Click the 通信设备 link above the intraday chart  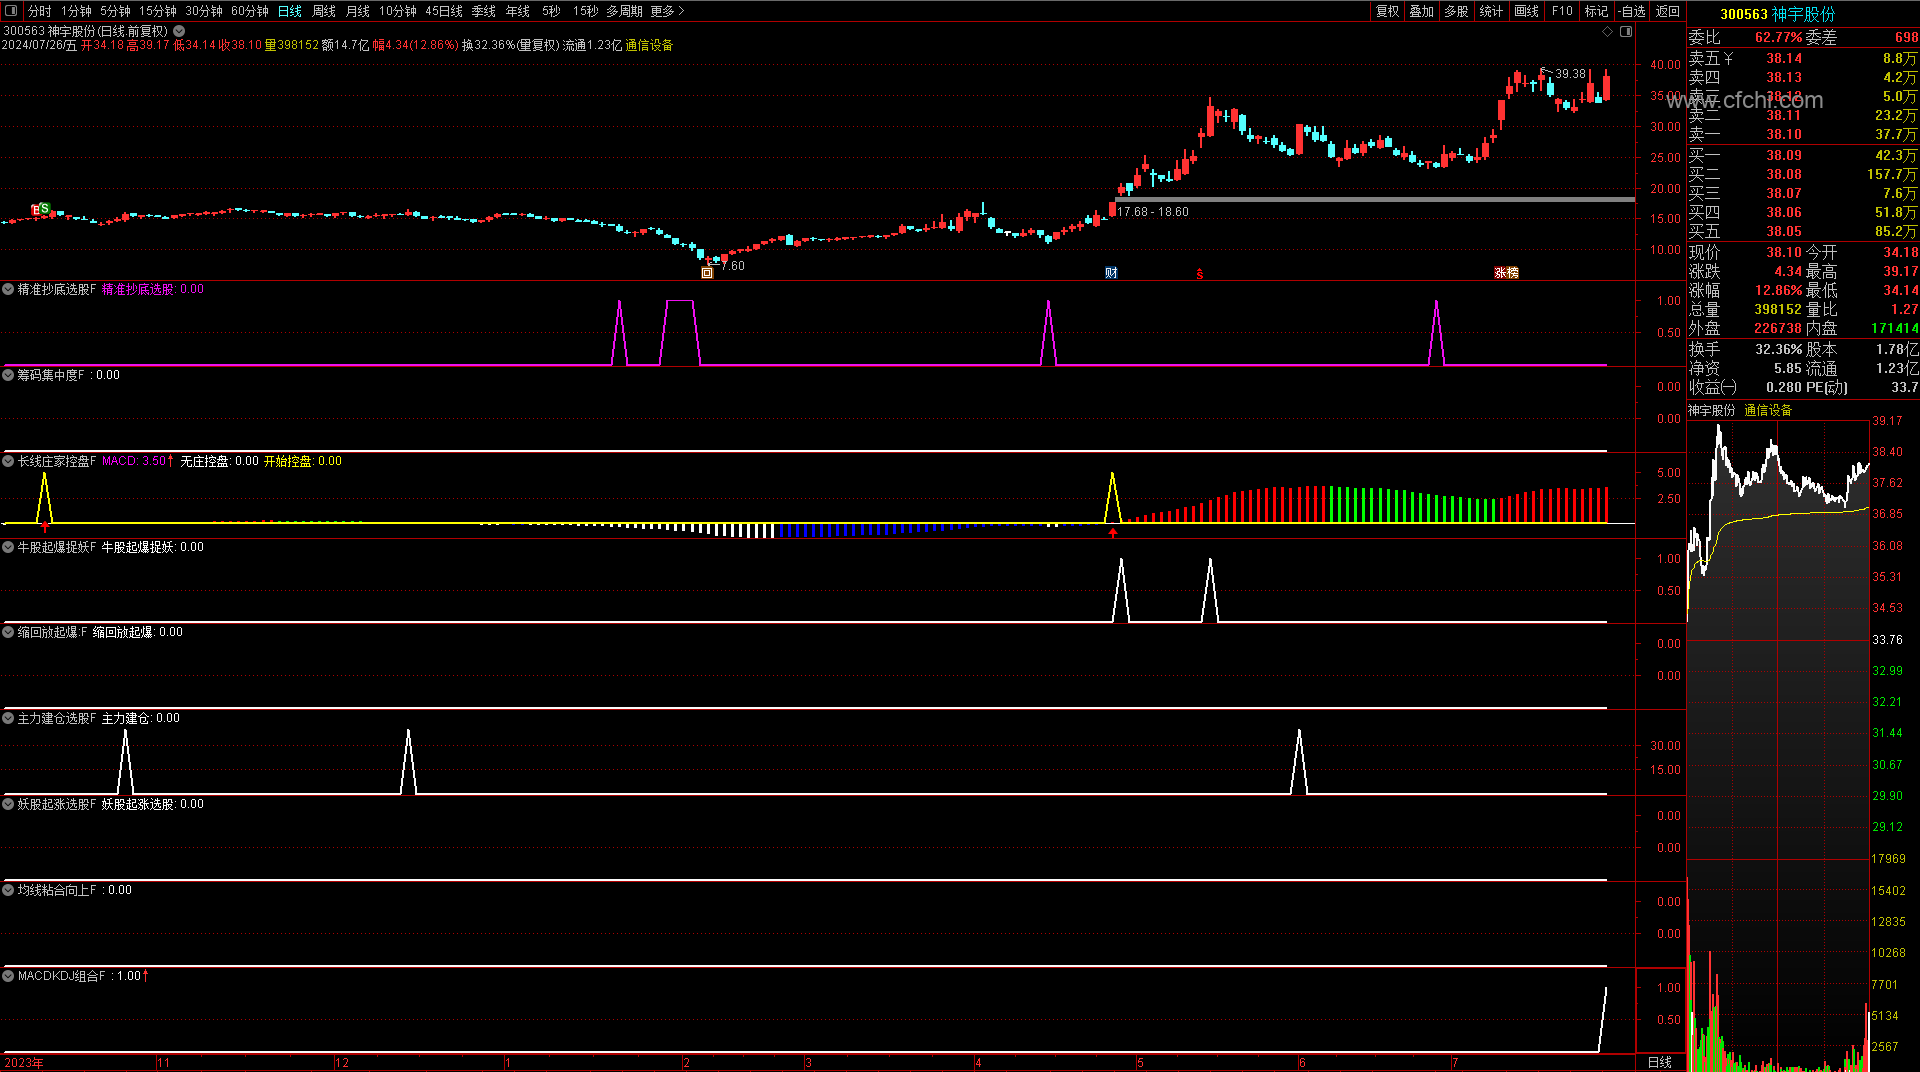tap(1768, 410)
